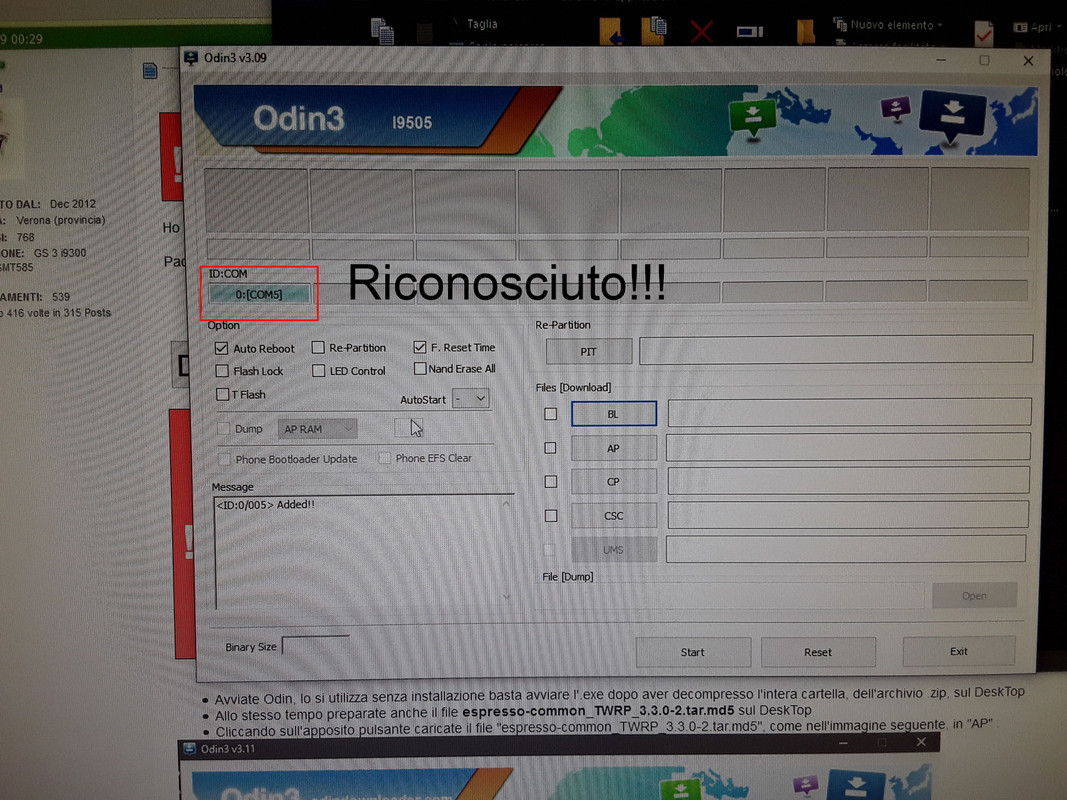Click the Odin3 v3.09 title bar icon

191,58
